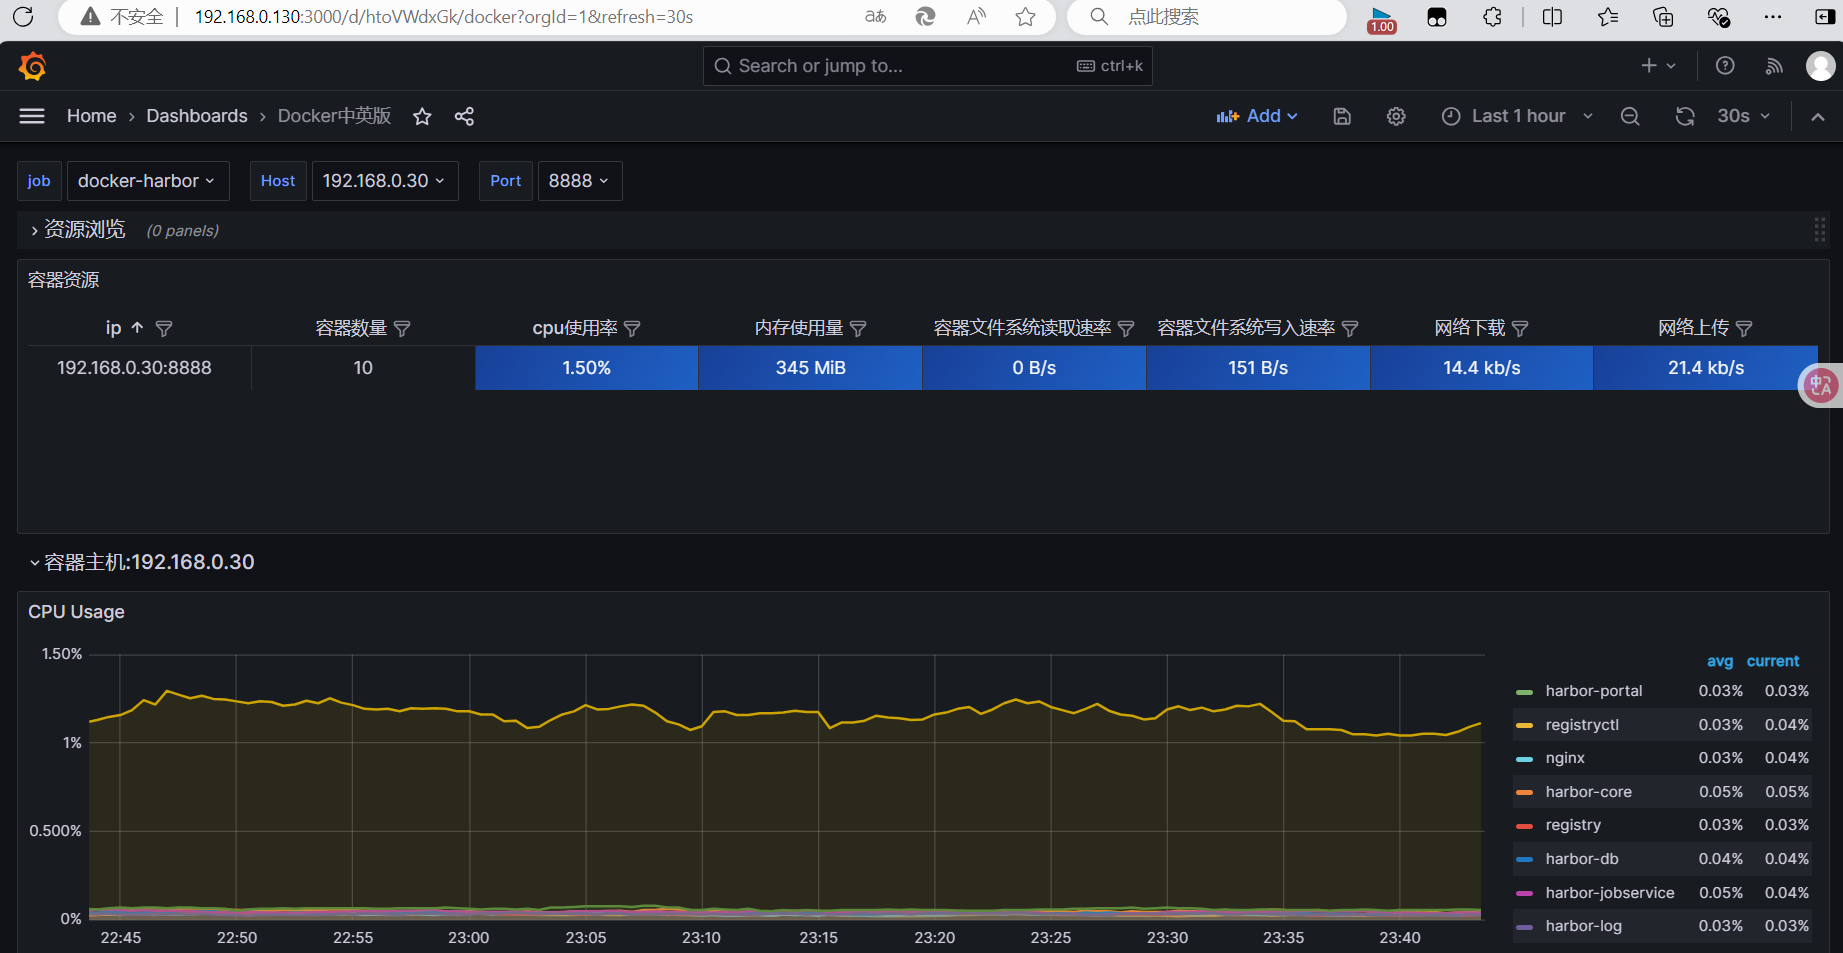
Task: Toggle registryctl series visibility in legend
Action: point(1582,725)
